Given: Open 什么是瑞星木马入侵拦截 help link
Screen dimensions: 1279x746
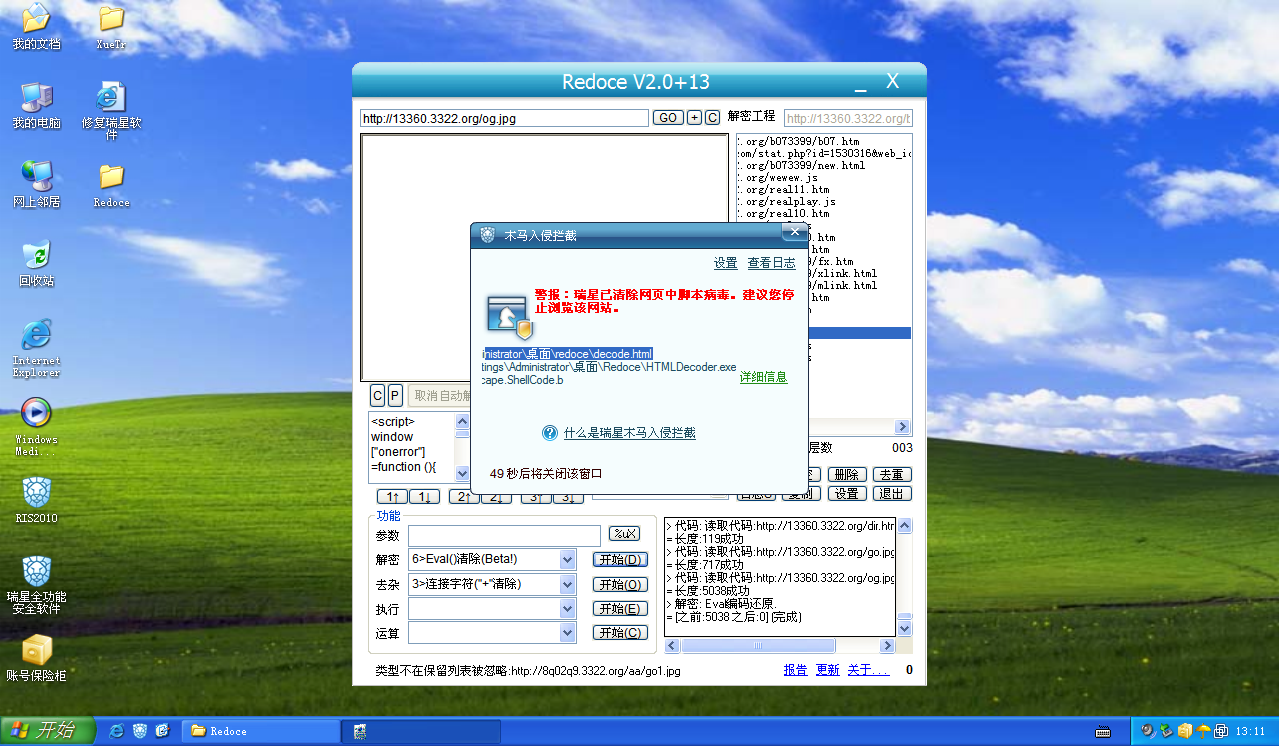Looking at the screenshot, I should (x=629, y=433).
